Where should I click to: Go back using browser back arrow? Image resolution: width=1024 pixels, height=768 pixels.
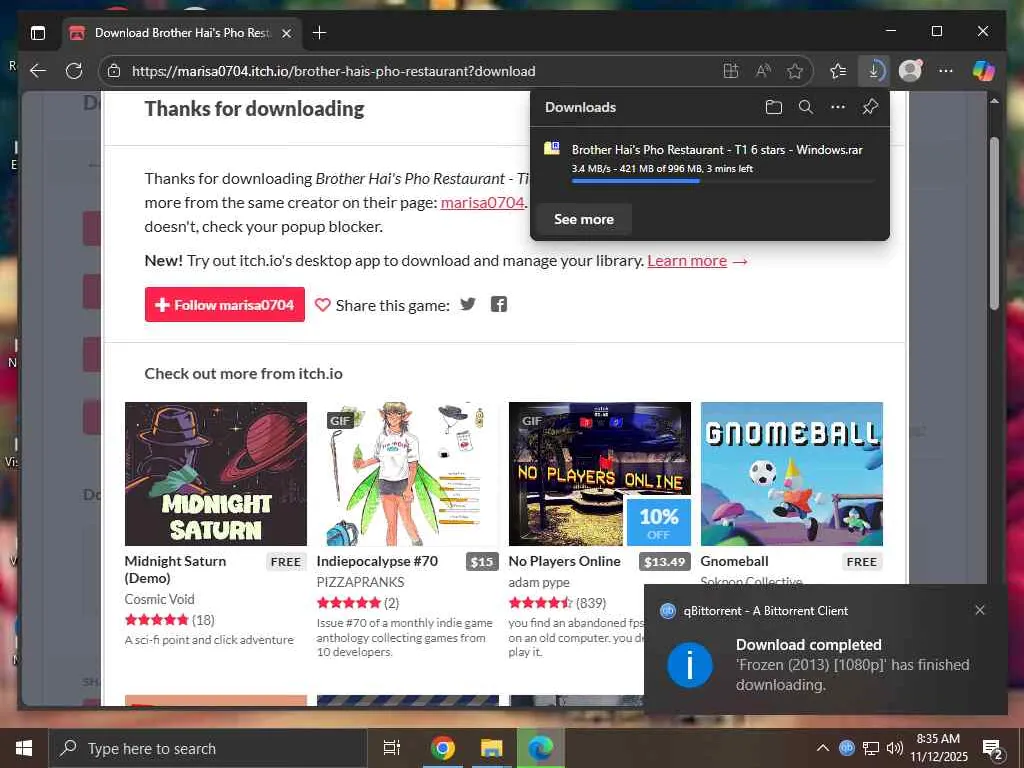pos(38,71)
